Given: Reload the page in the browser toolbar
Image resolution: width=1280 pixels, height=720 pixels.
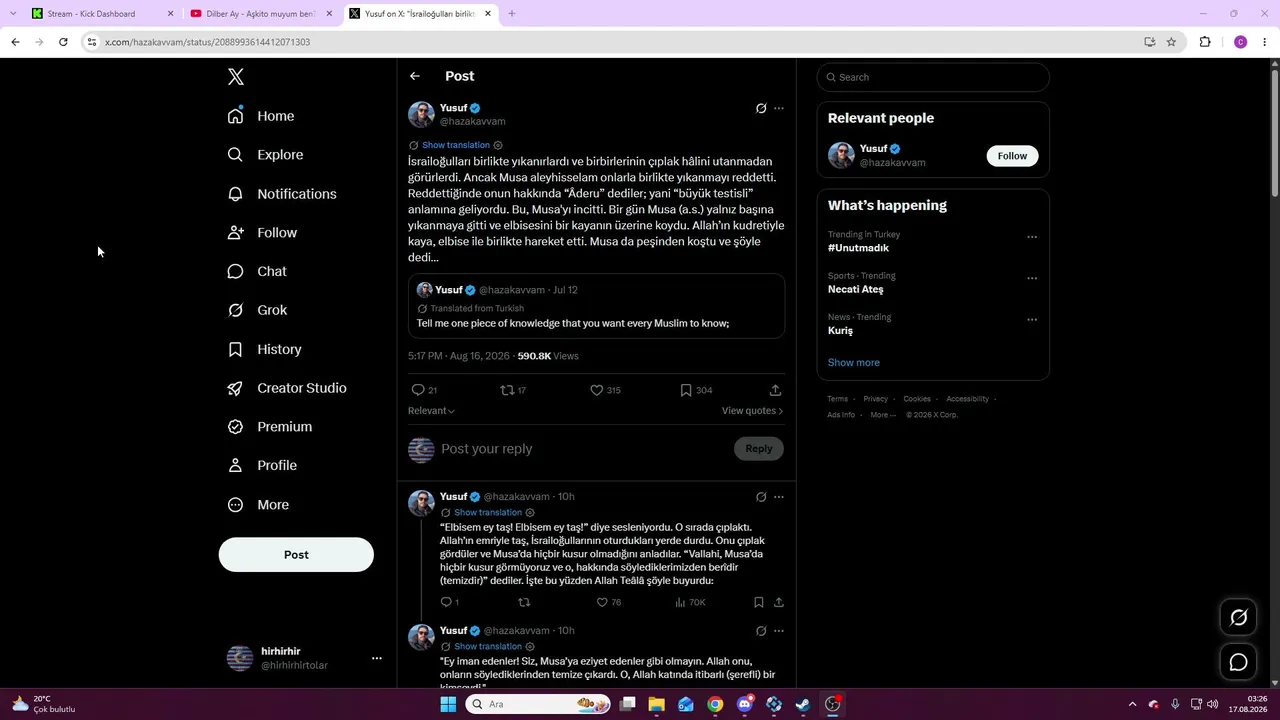Looking at the screenshot, I should point(63,42).
